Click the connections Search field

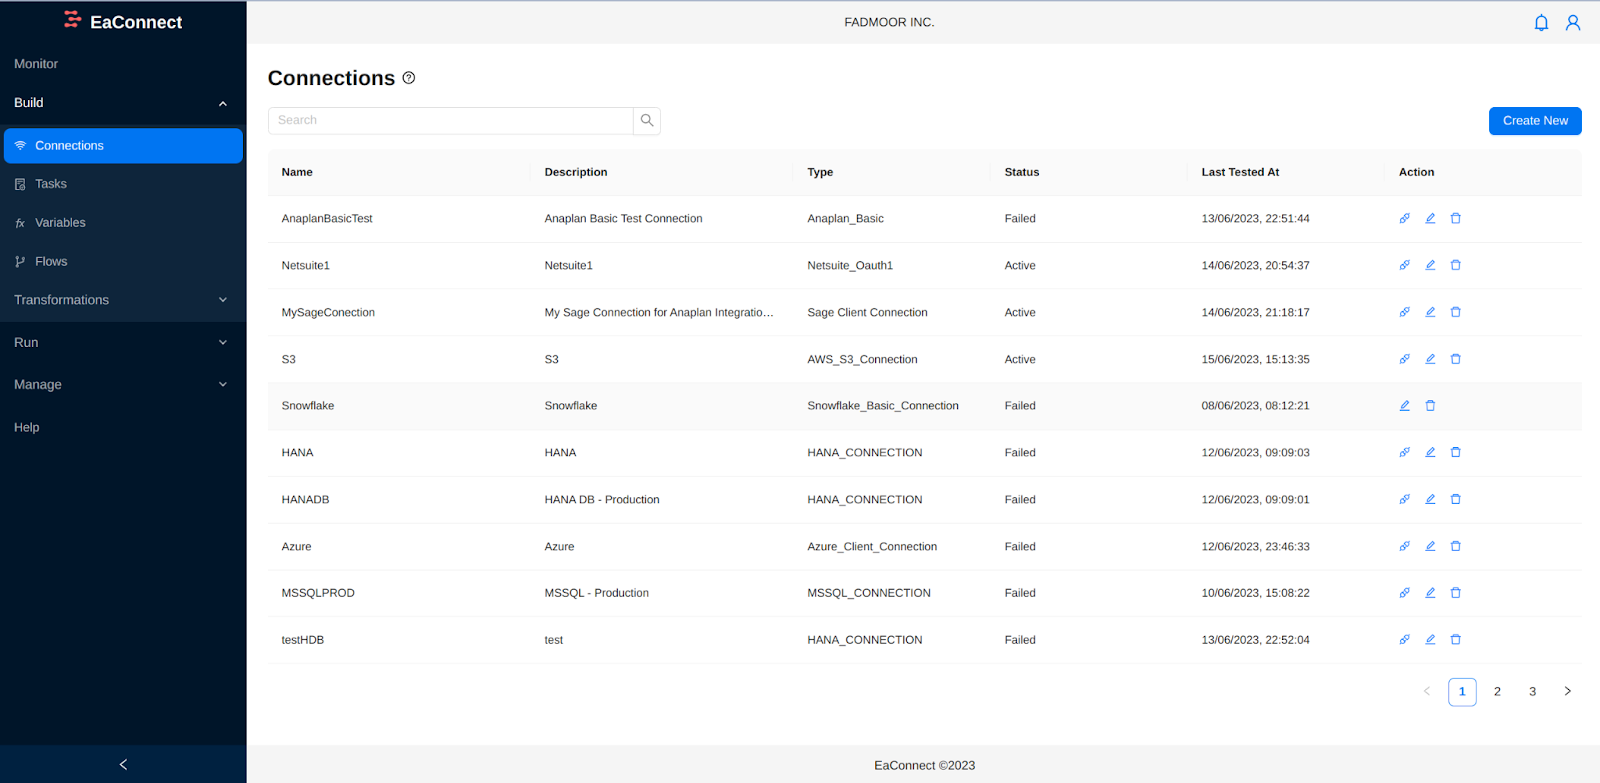coord(450,120)
